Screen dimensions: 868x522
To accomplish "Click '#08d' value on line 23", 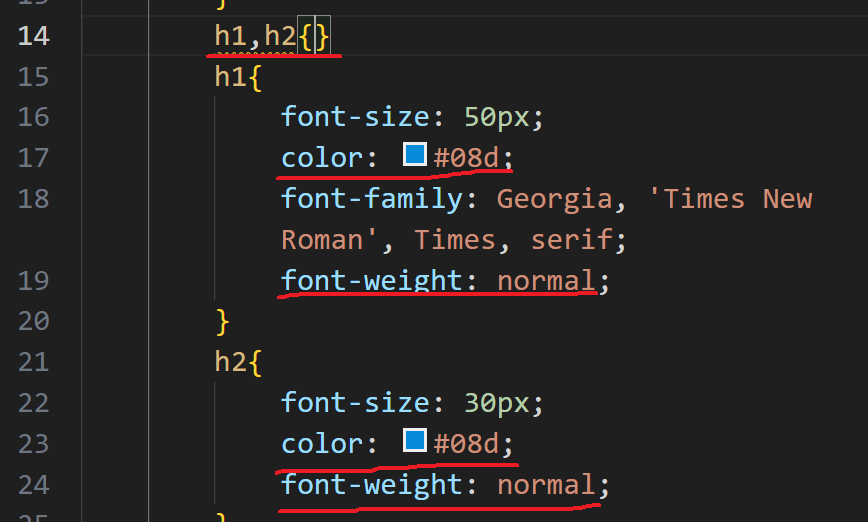I will pos(467,444).
